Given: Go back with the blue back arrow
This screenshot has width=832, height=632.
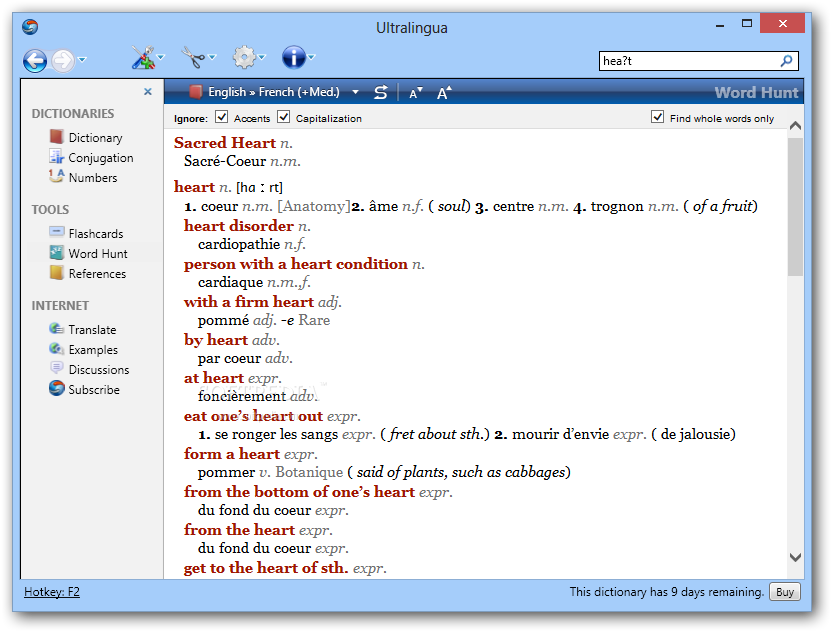Looking at the screenshot, I should 35,60.
